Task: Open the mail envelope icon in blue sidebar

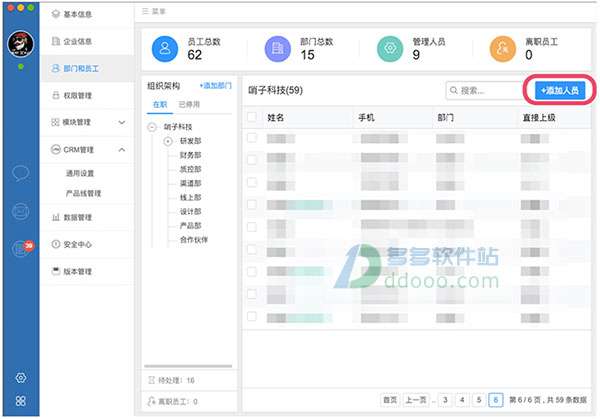Action: pos(20,211)
